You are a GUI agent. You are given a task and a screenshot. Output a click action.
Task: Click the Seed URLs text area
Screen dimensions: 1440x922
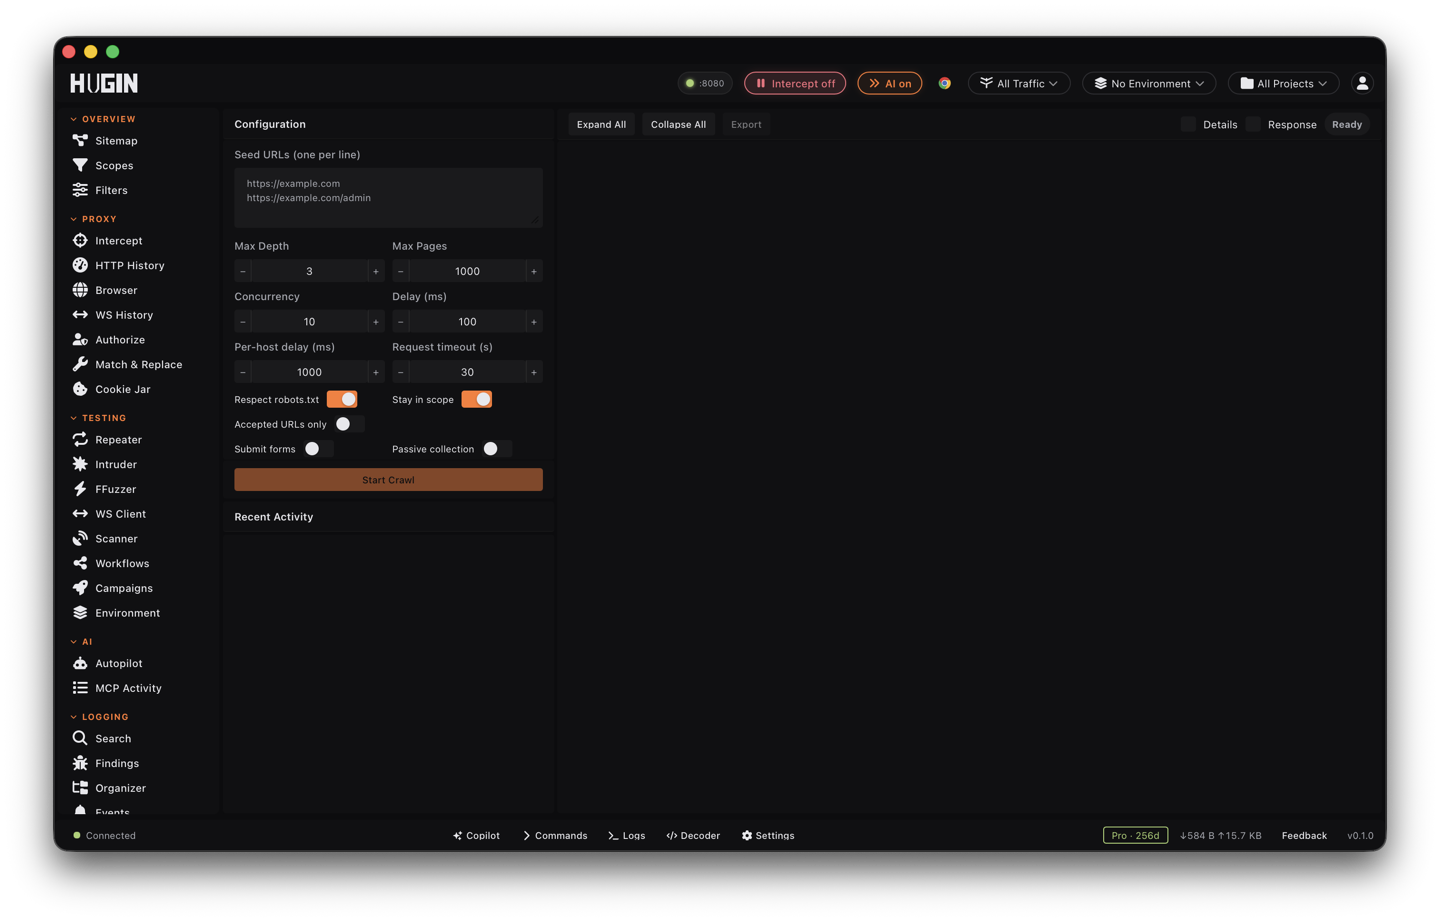[x=388, y=197]
